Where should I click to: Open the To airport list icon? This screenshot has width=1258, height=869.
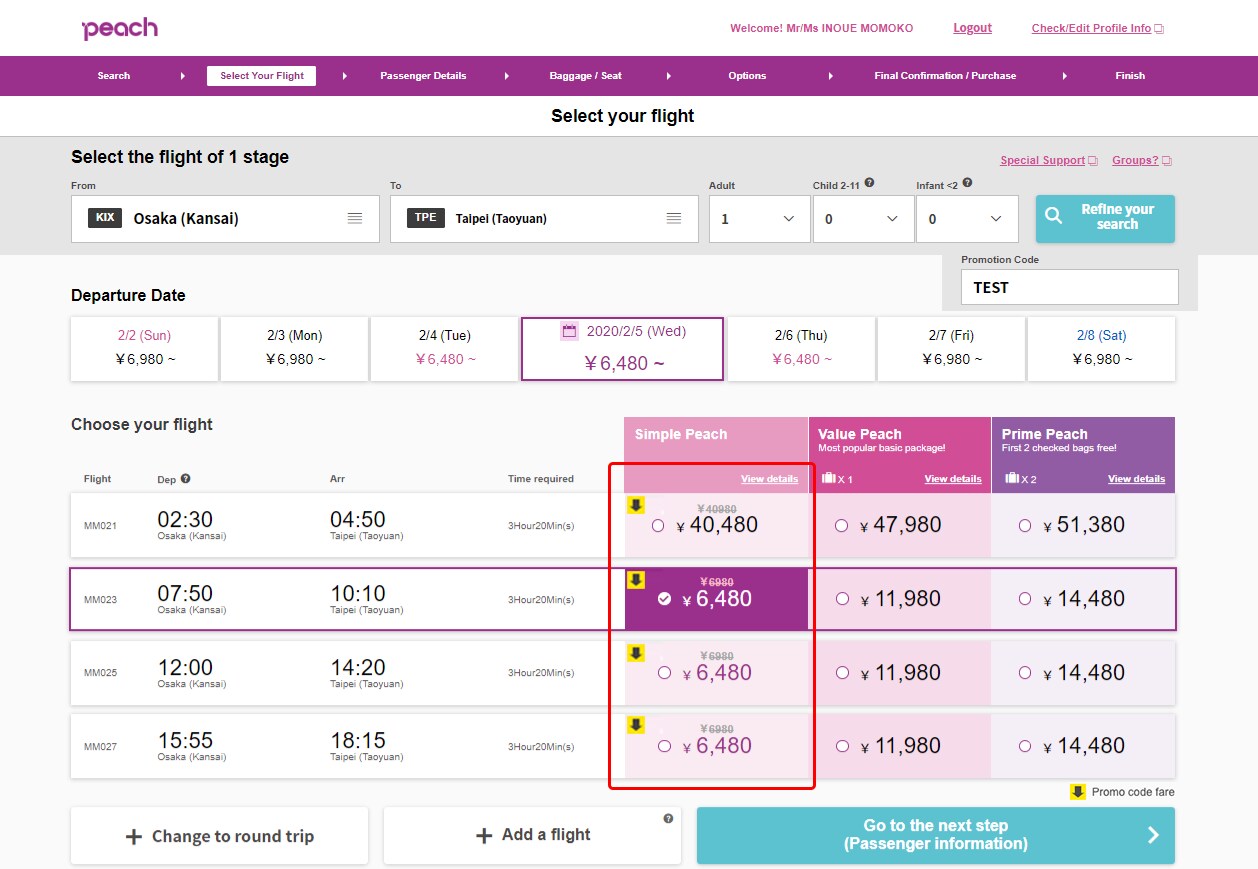pyautogui.click(x=674, y=218)
